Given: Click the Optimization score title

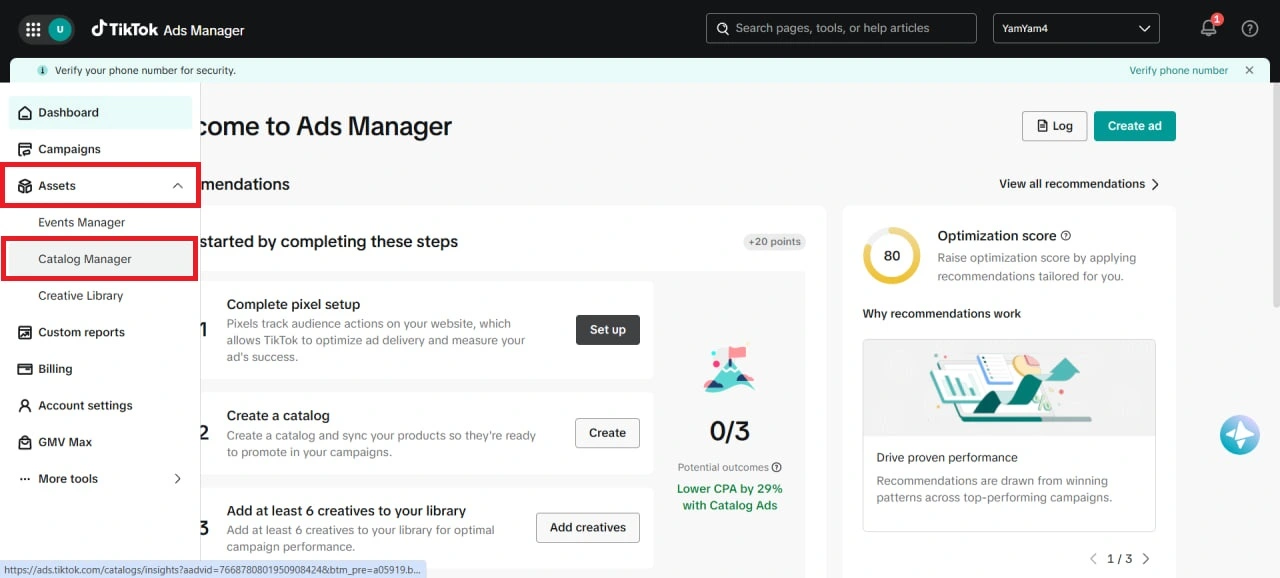Looking at the screenshot, I should point(997,236).
